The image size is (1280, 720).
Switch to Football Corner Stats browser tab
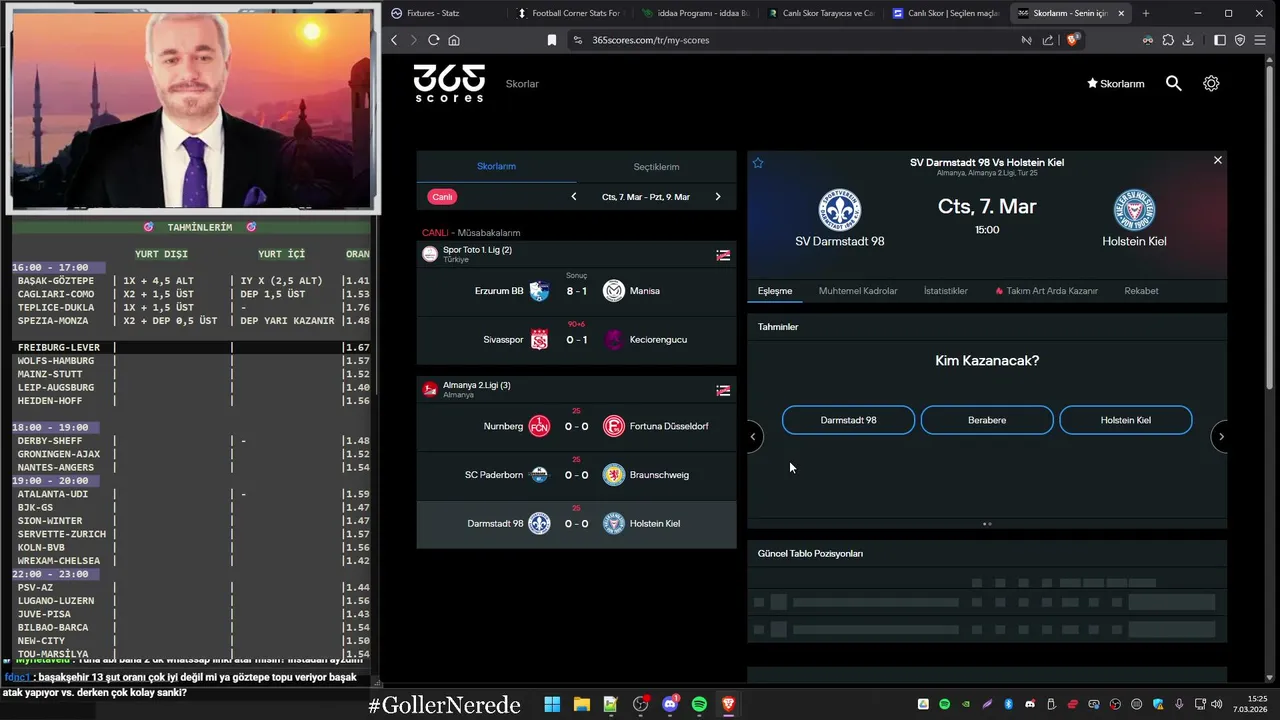click(568, 13)
